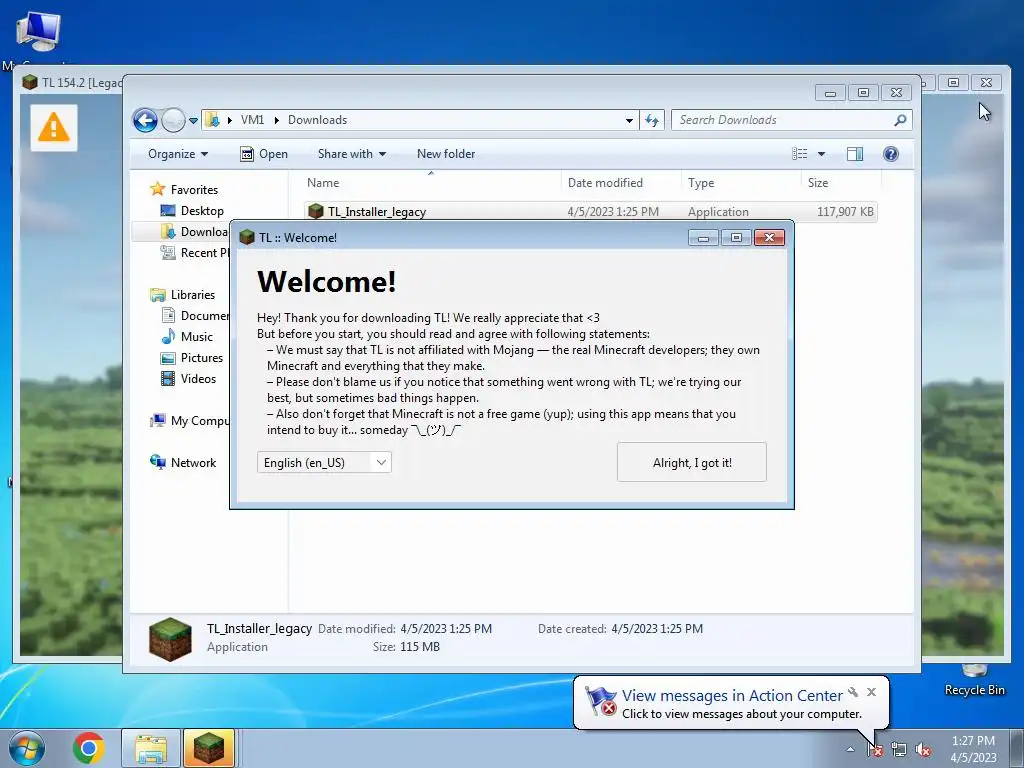
Task: Click the search magnifier icon
Action: [x=901, y=120]
